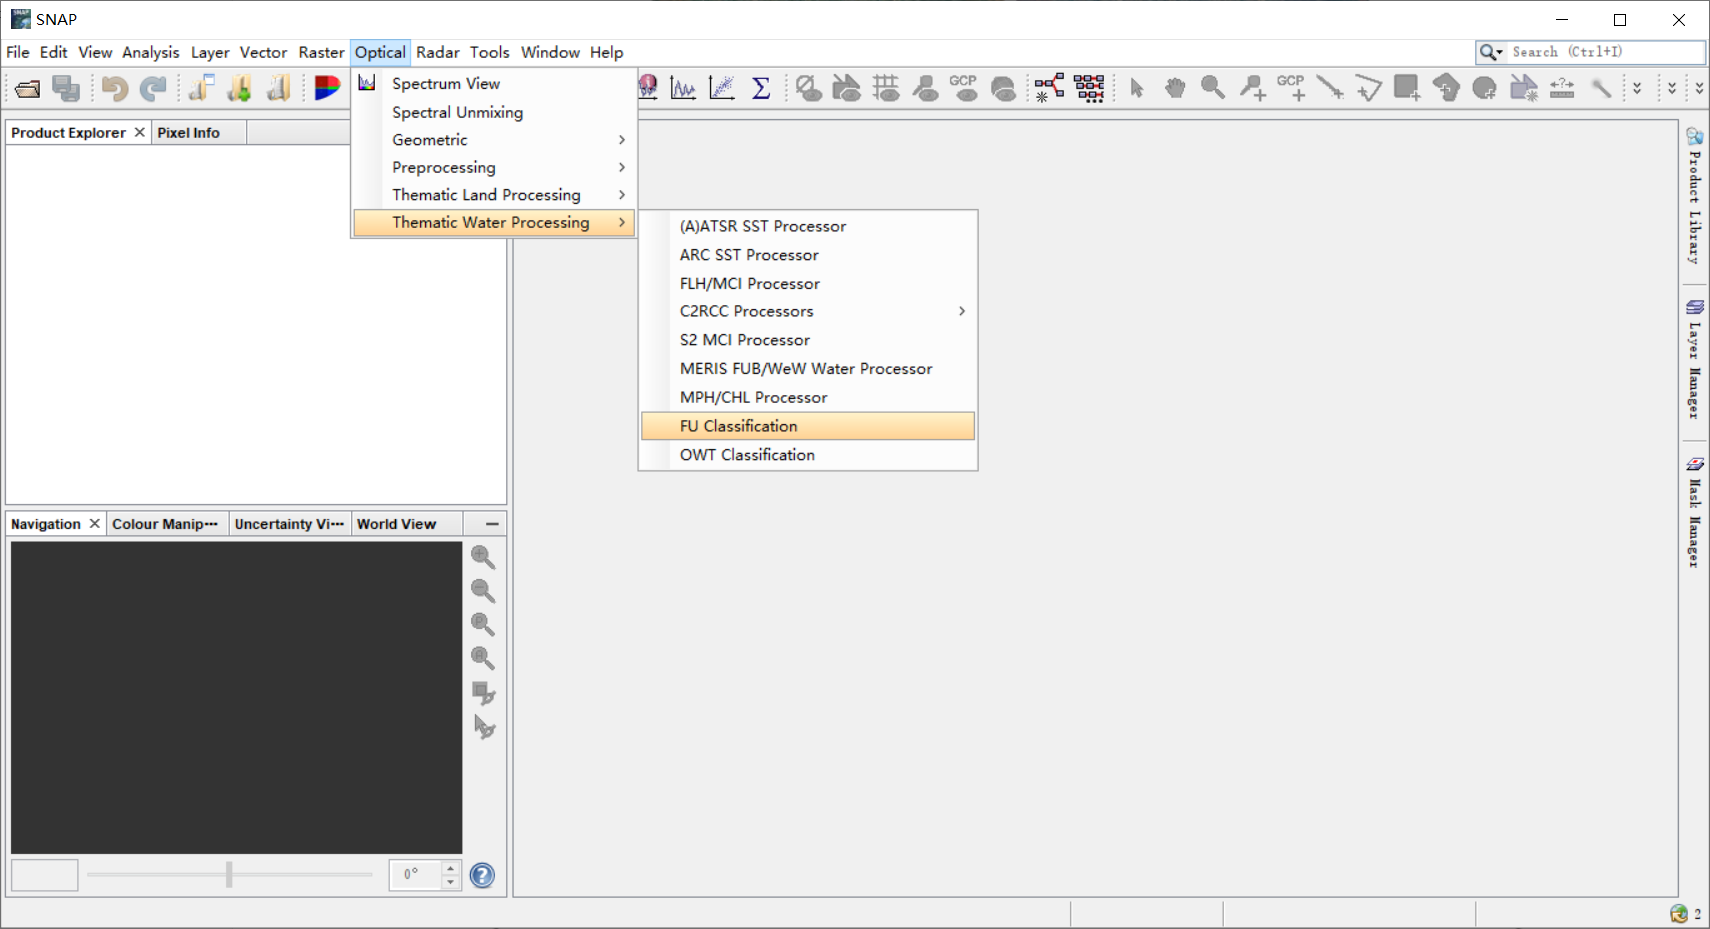Viewport: 1710px width, 929px height.
Task: Open the Mask Manager side panel
Action: (1694, 512)
